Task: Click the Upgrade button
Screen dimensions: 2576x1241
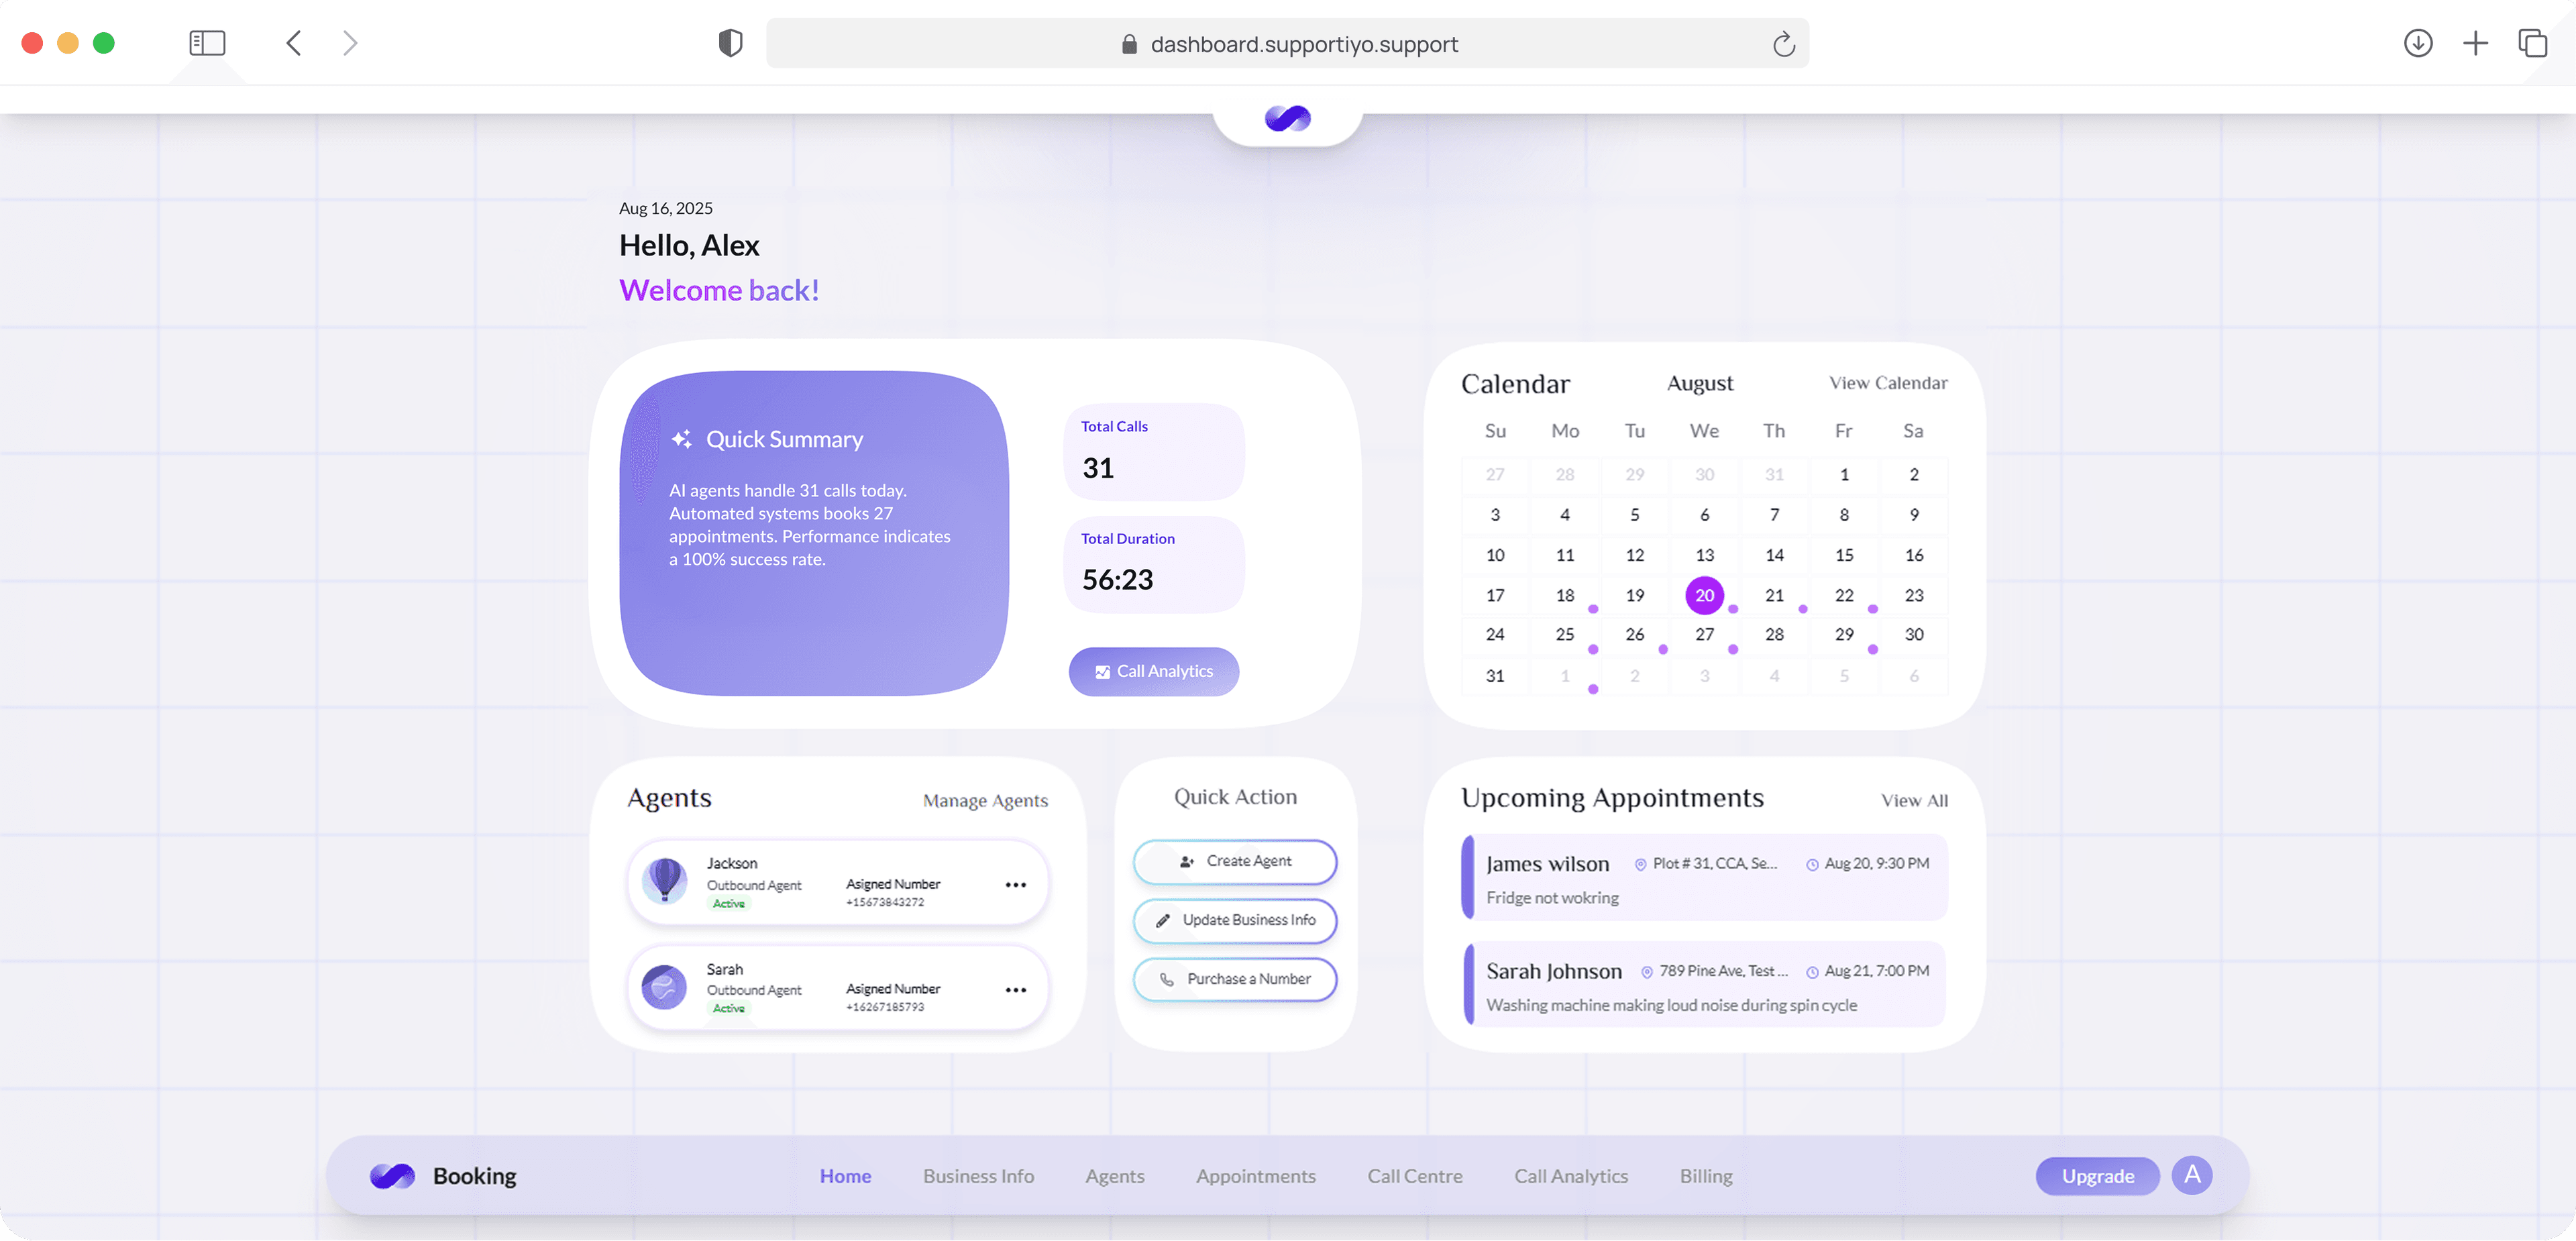Action: click(x=2097, y=1176)
